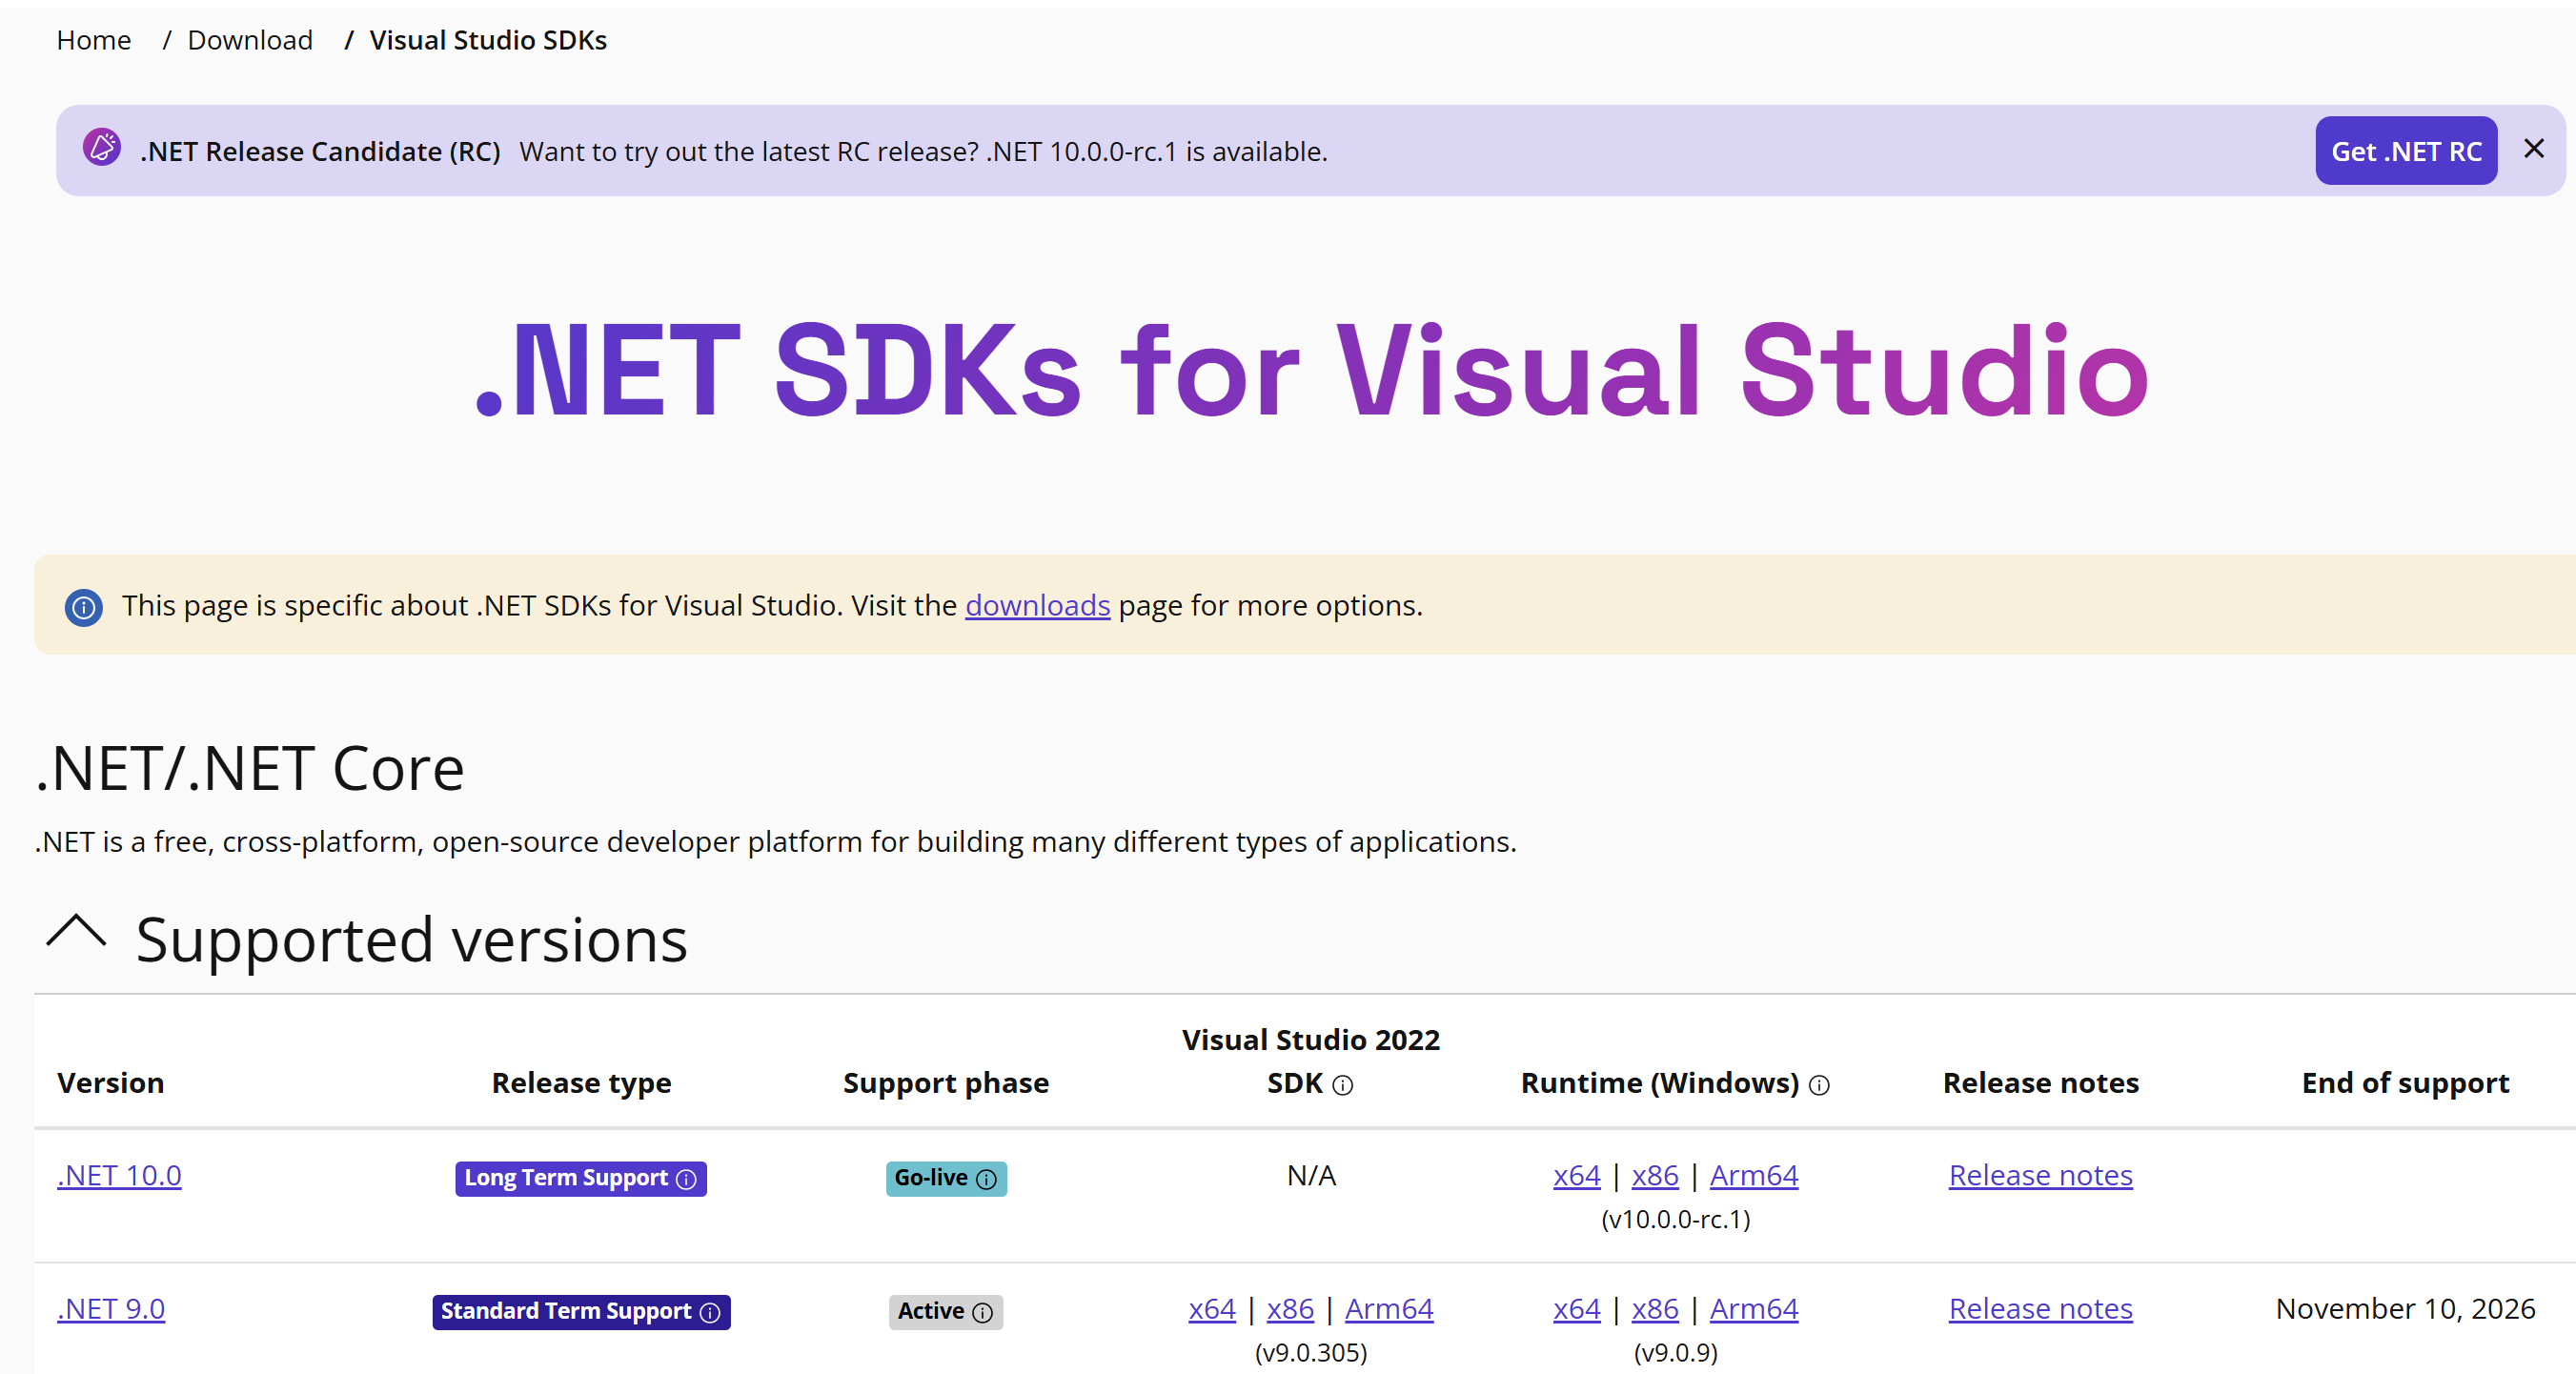Download .NET 10.0 x86 runtime

coord(1654,1175)
